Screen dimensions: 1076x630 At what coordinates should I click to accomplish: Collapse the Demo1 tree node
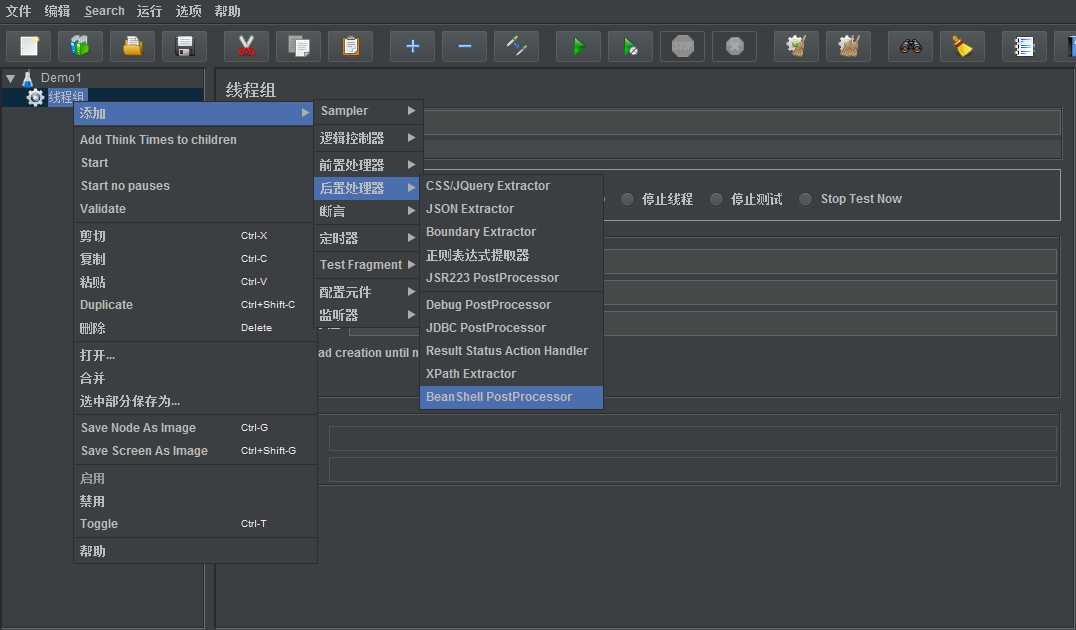click(10, 78)
